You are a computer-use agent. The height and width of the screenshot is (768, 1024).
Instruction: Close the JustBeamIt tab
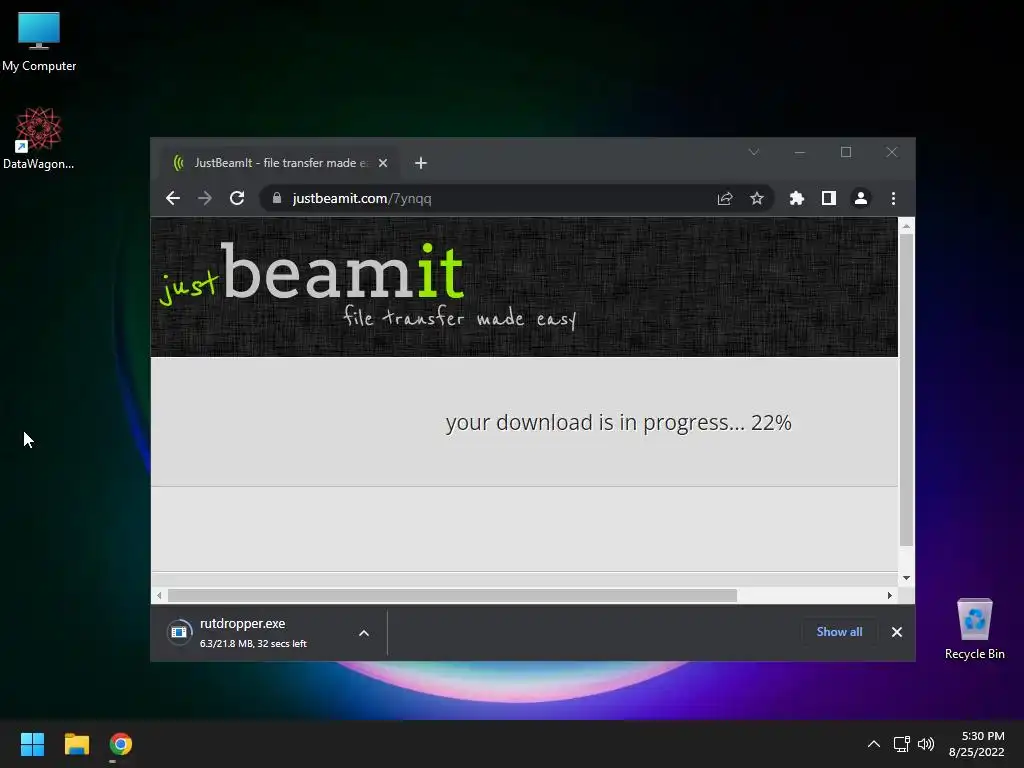383,163
